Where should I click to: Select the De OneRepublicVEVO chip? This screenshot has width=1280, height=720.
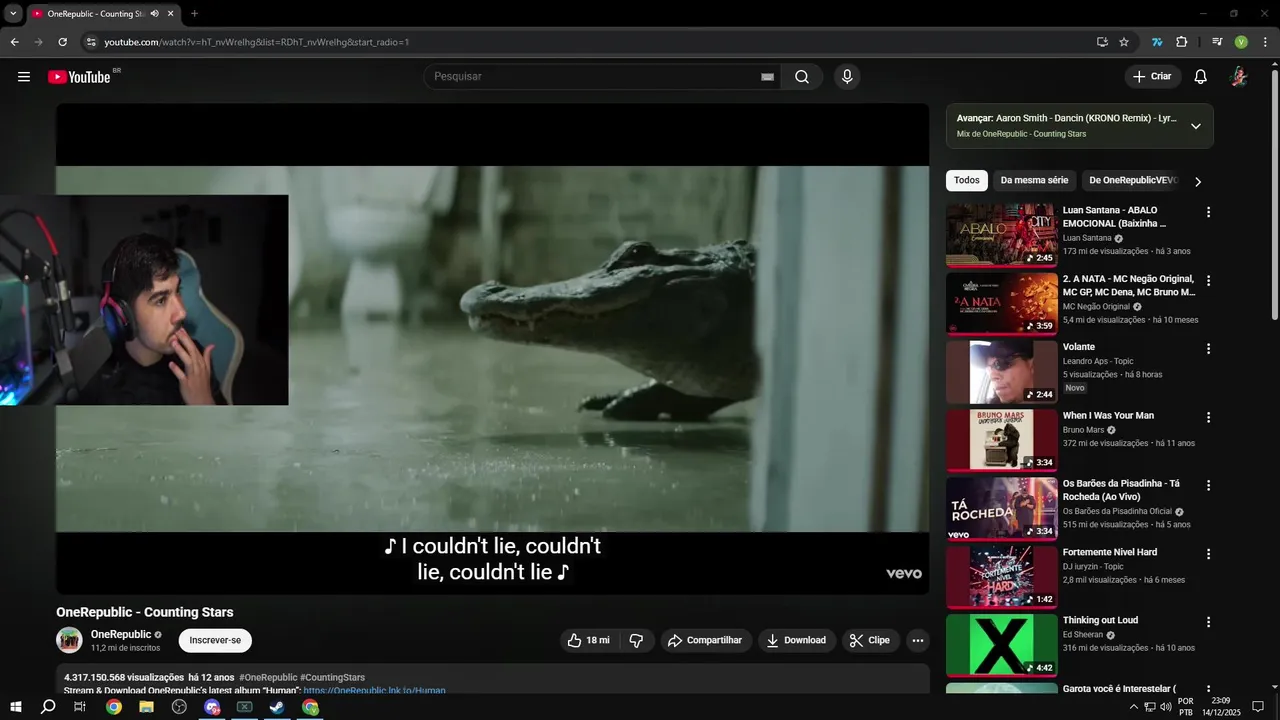point(1133,181)
